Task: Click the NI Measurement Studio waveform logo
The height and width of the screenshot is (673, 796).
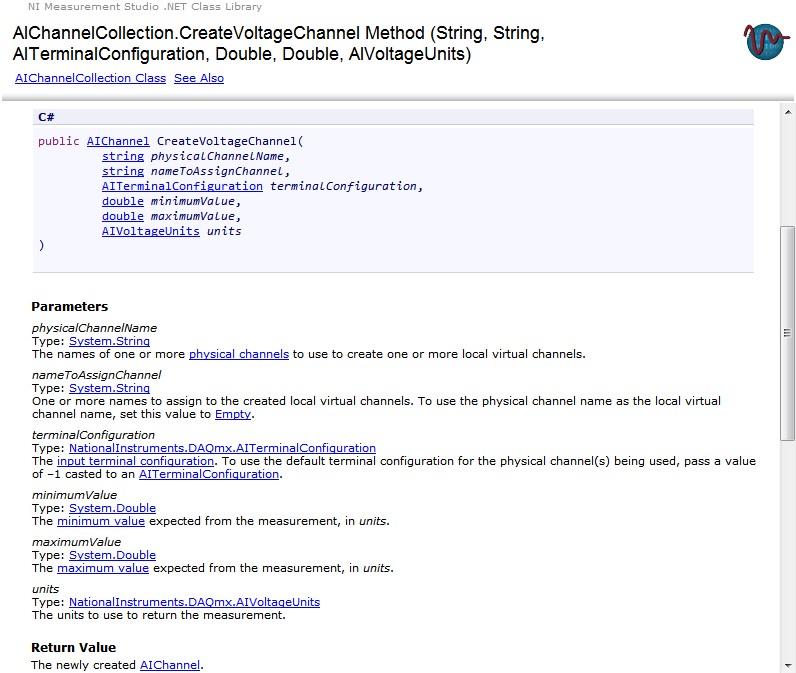Action: click(x=766, y=41)
